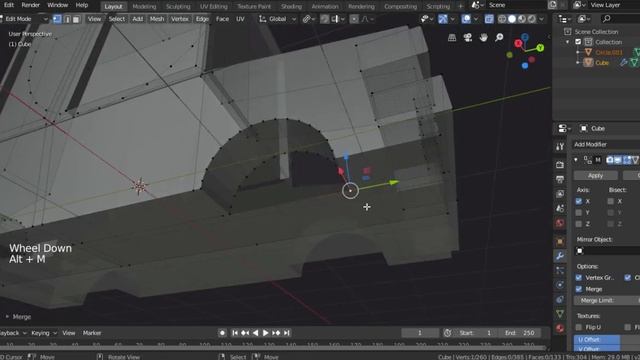The width and height of the screenshot is (640, 360).
Task: Toggle Merge option checkbox
Action: click(x=578, y=289)
